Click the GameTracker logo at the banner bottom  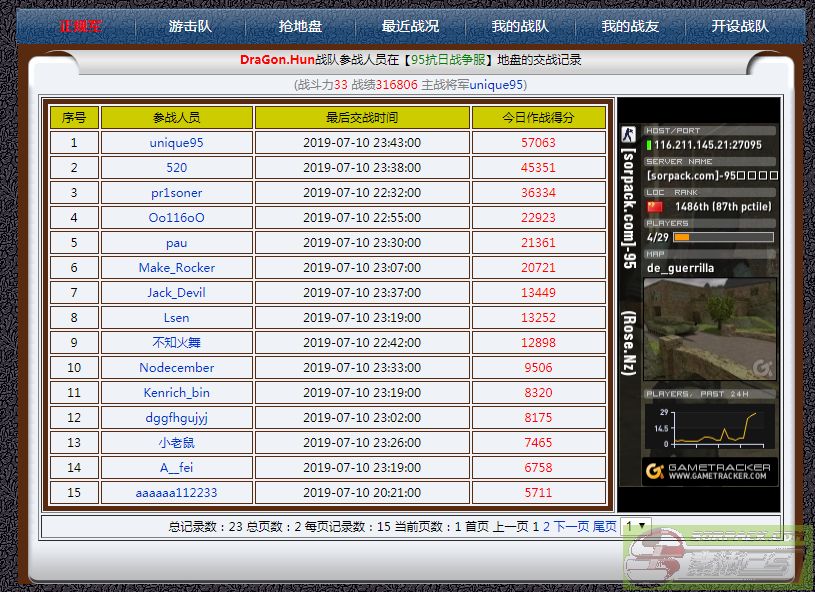[709, 471]
